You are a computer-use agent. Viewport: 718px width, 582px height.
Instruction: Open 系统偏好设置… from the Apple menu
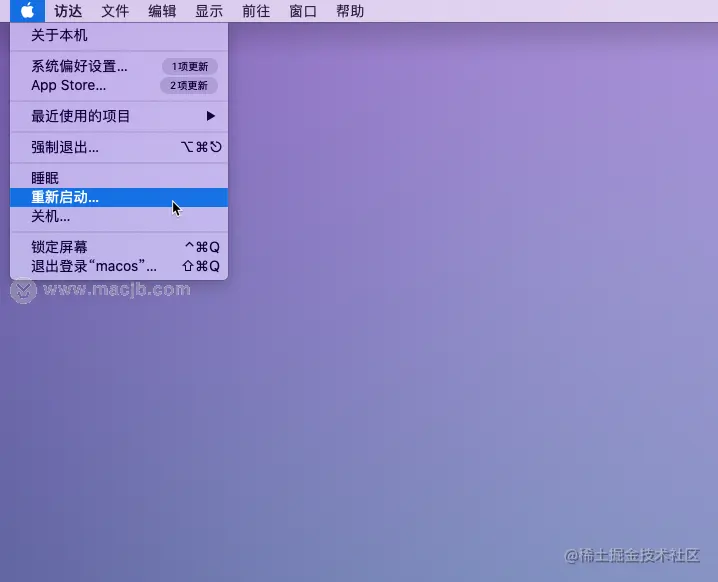point(119,66)
